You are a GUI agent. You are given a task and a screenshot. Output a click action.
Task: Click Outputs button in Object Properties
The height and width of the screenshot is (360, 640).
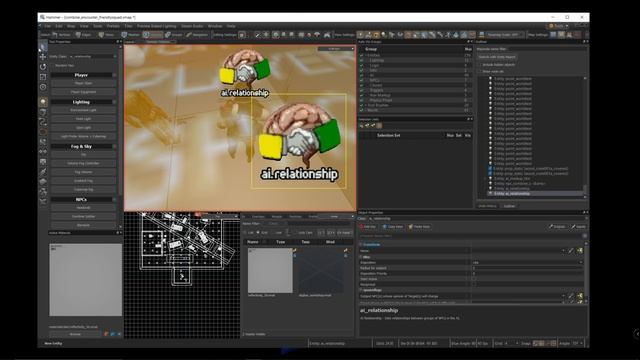coord(557,227)
